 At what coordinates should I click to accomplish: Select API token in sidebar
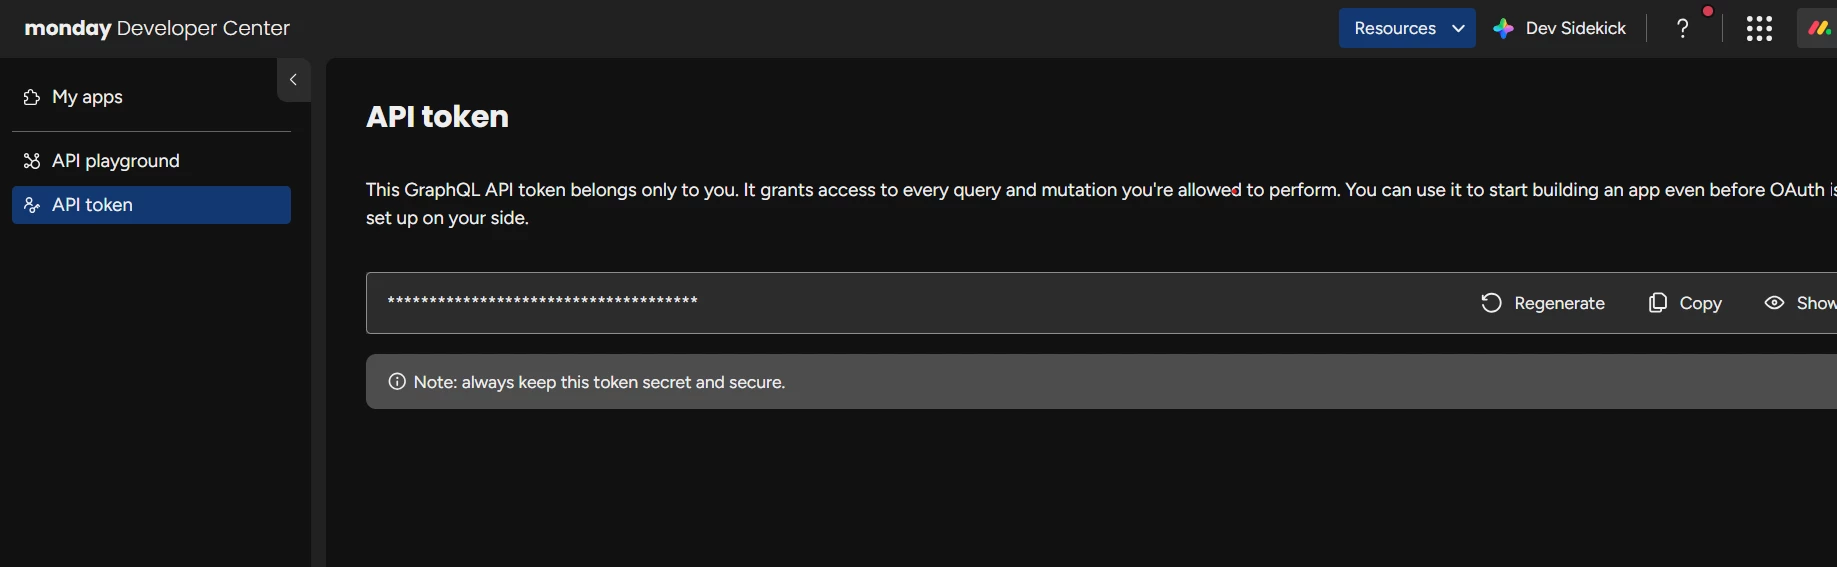(92, 205)
